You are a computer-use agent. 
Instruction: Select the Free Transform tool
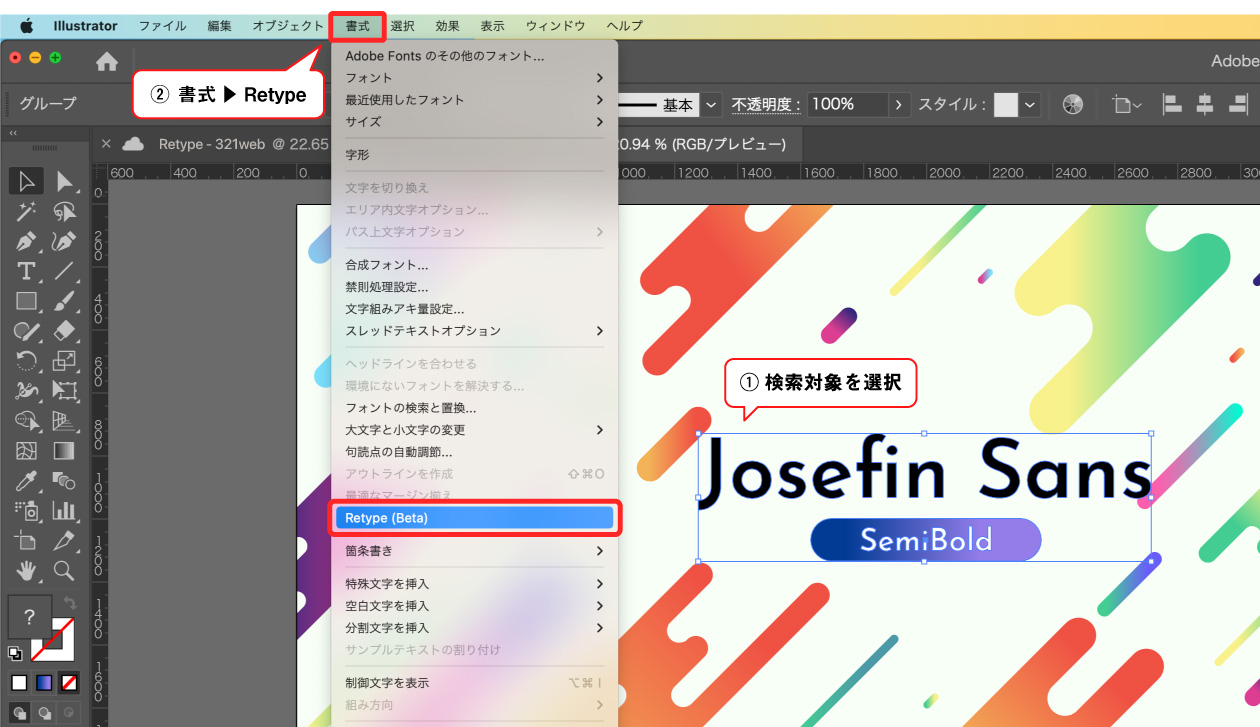point(65,391)
